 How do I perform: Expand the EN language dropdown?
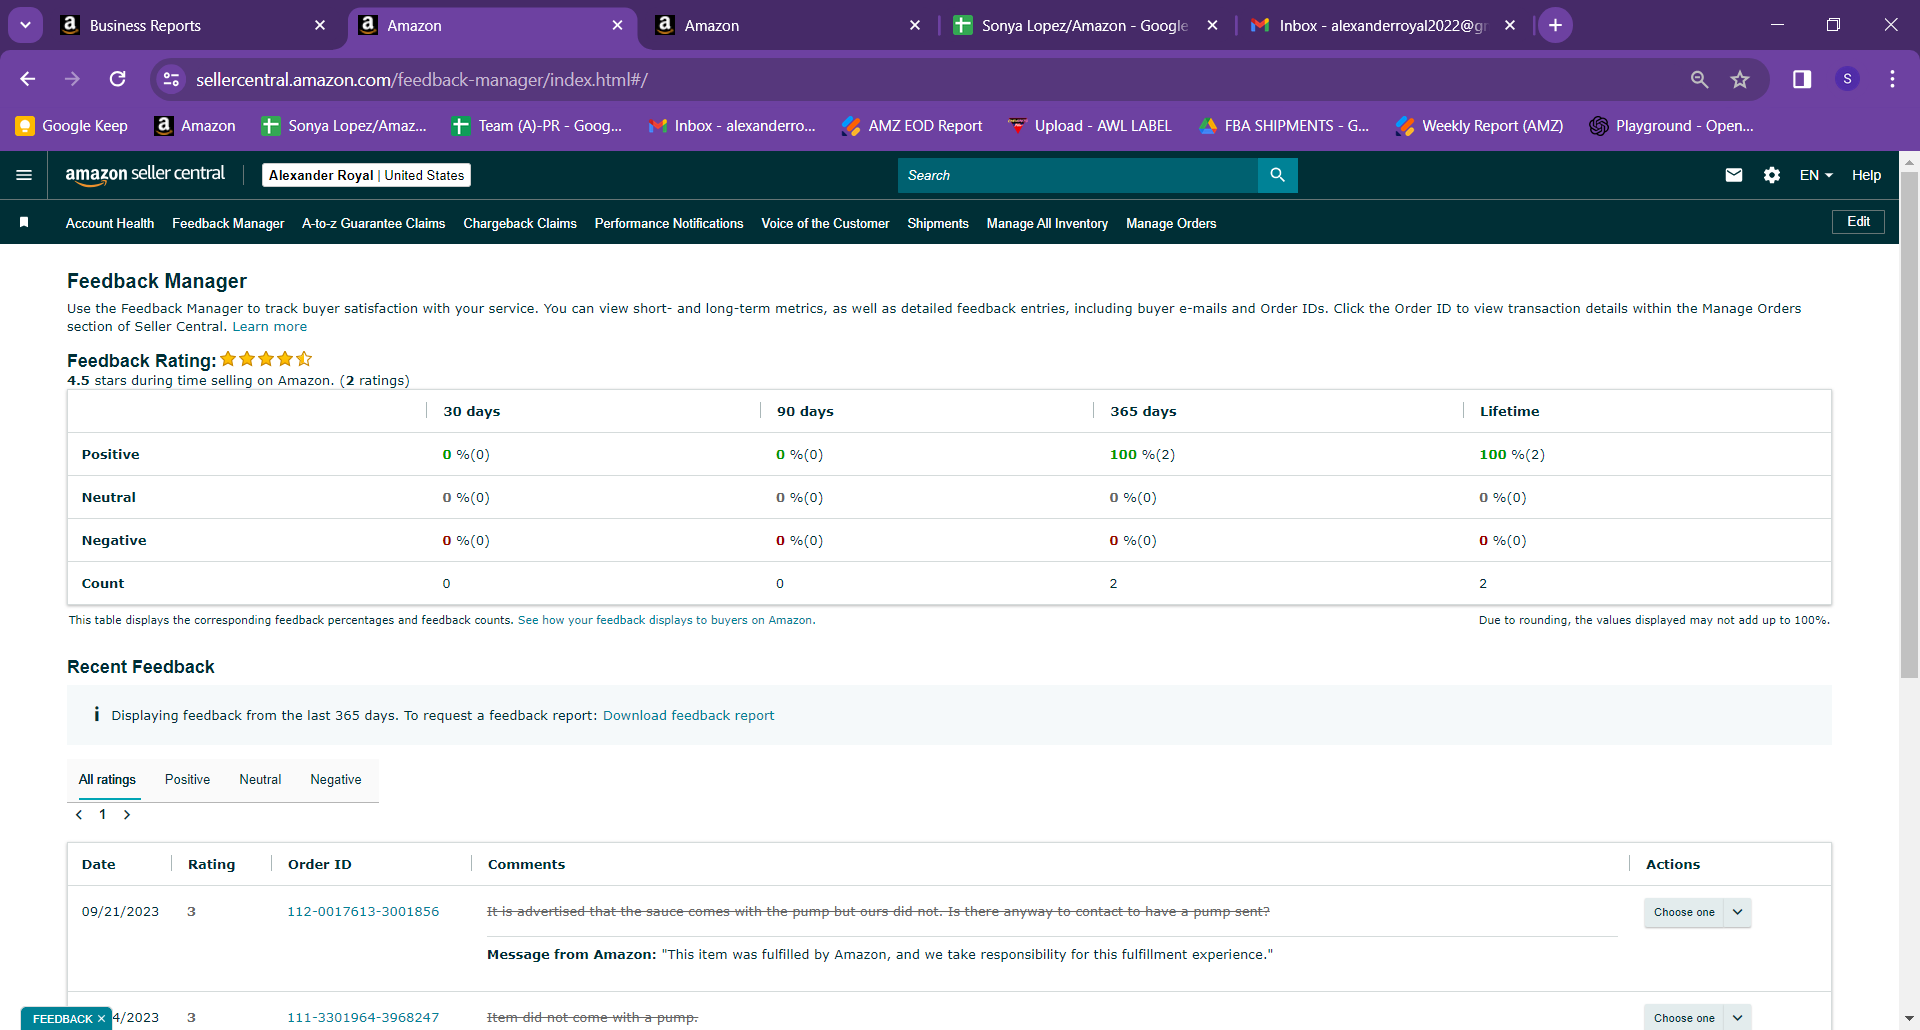[1816, 175]
